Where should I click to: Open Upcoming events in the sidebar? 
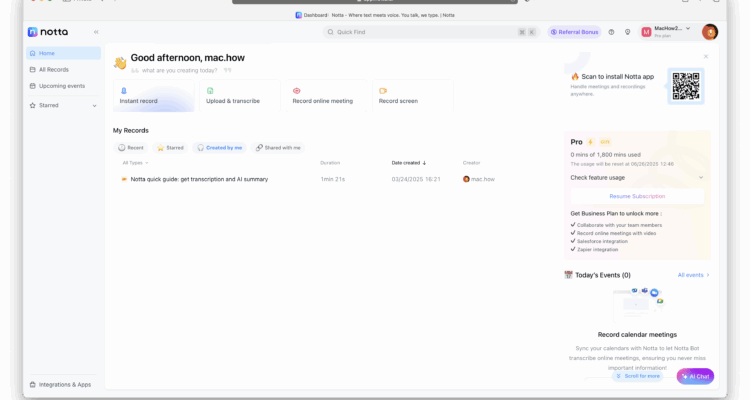[64, 86]
